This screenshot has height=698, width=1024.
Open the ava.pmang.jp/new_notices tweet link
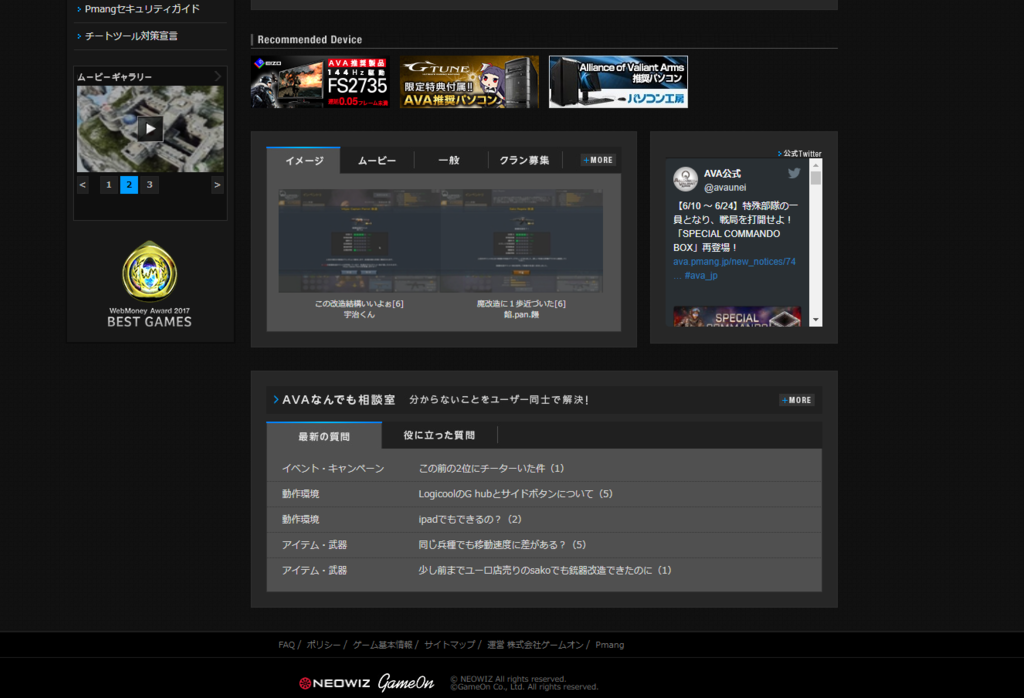[x=734, y=261]
